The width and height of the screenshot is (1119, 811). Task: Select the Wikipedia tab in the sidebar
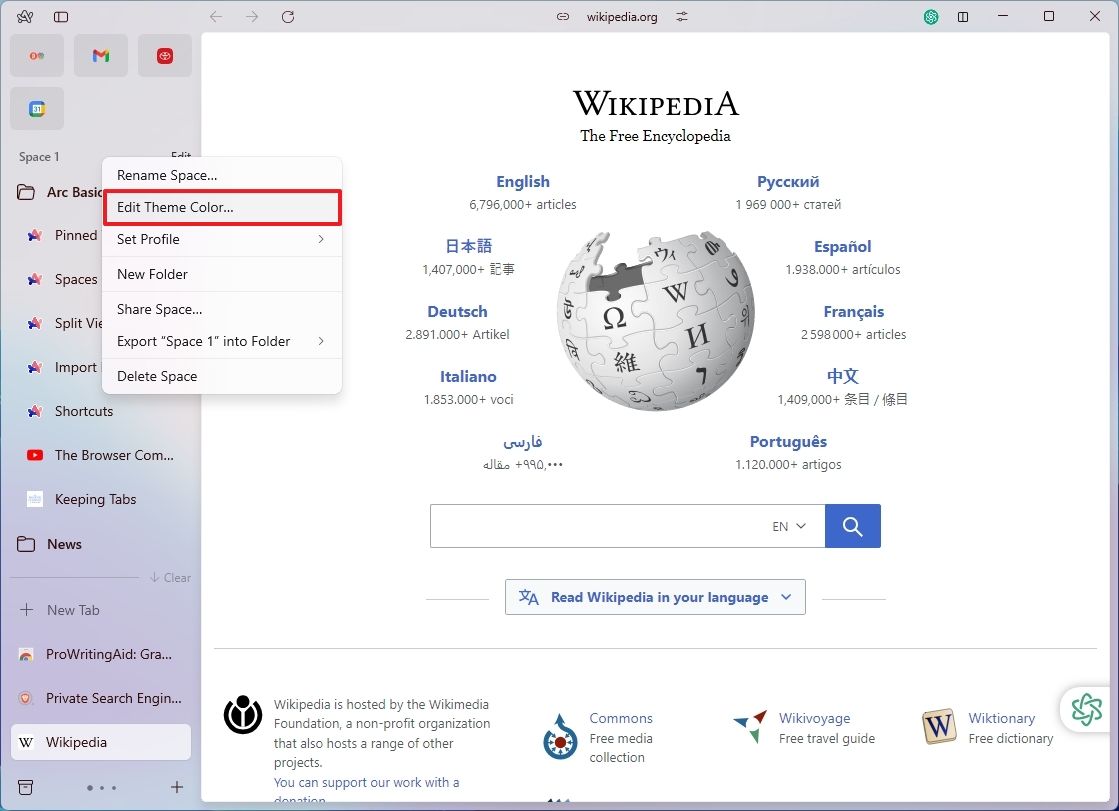(100, 742)
